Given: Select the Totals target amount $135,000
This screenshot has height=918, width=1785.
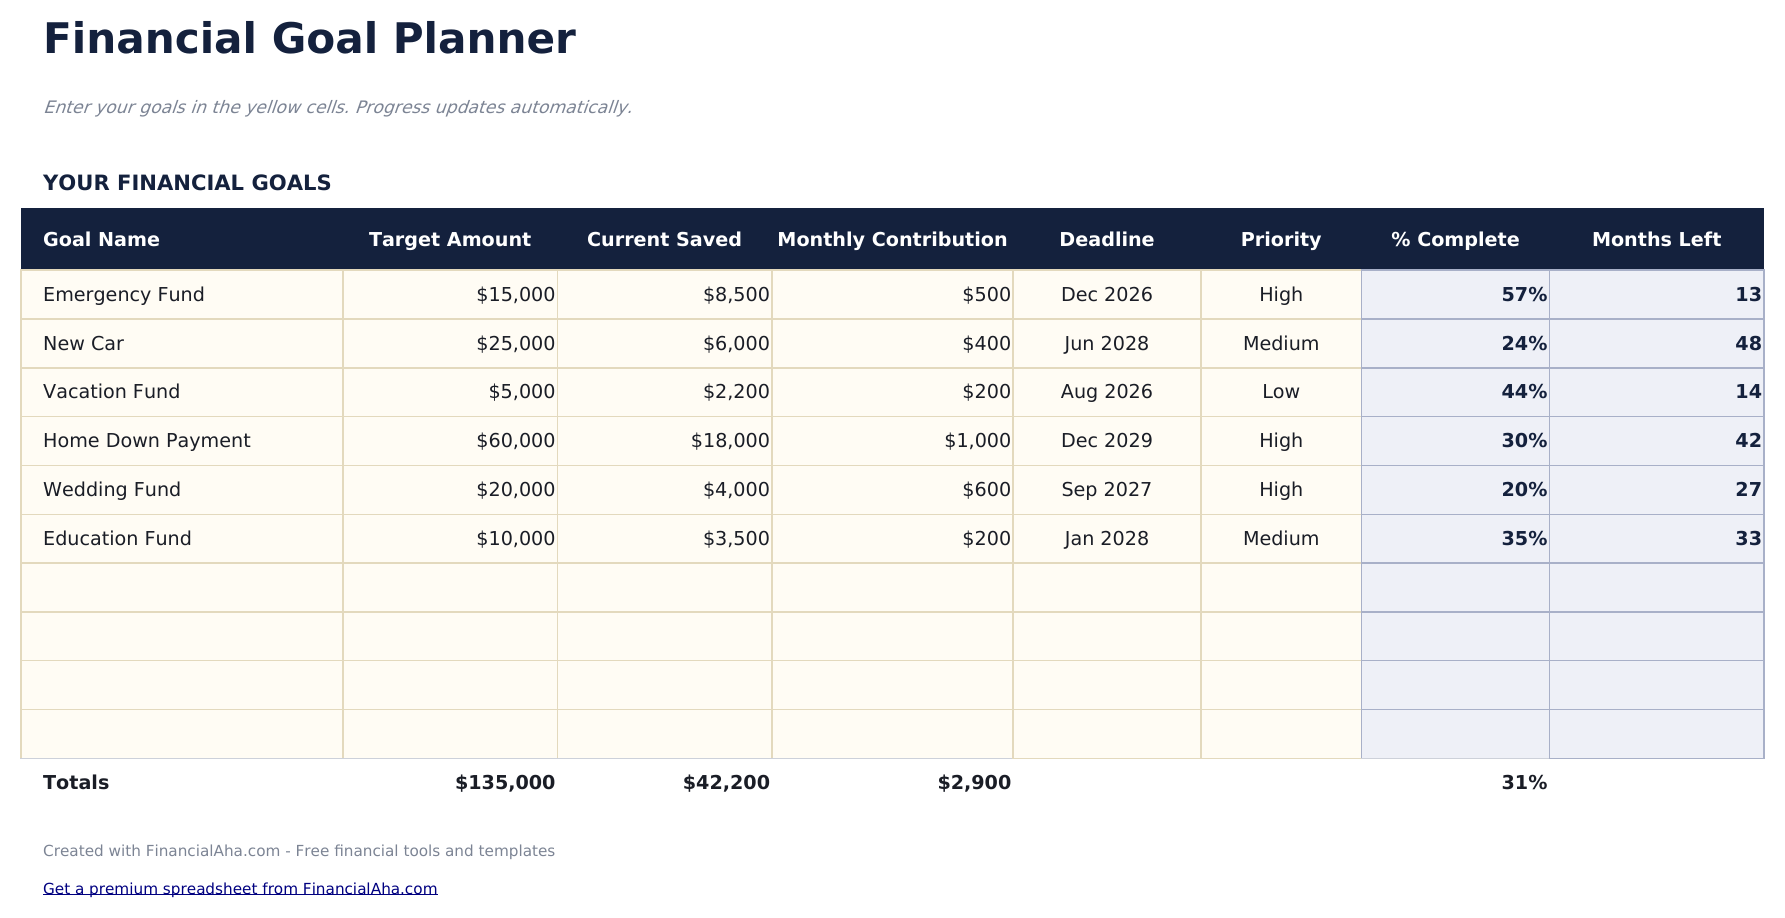Looking at the screenshot, I should [x=505, y=783].
